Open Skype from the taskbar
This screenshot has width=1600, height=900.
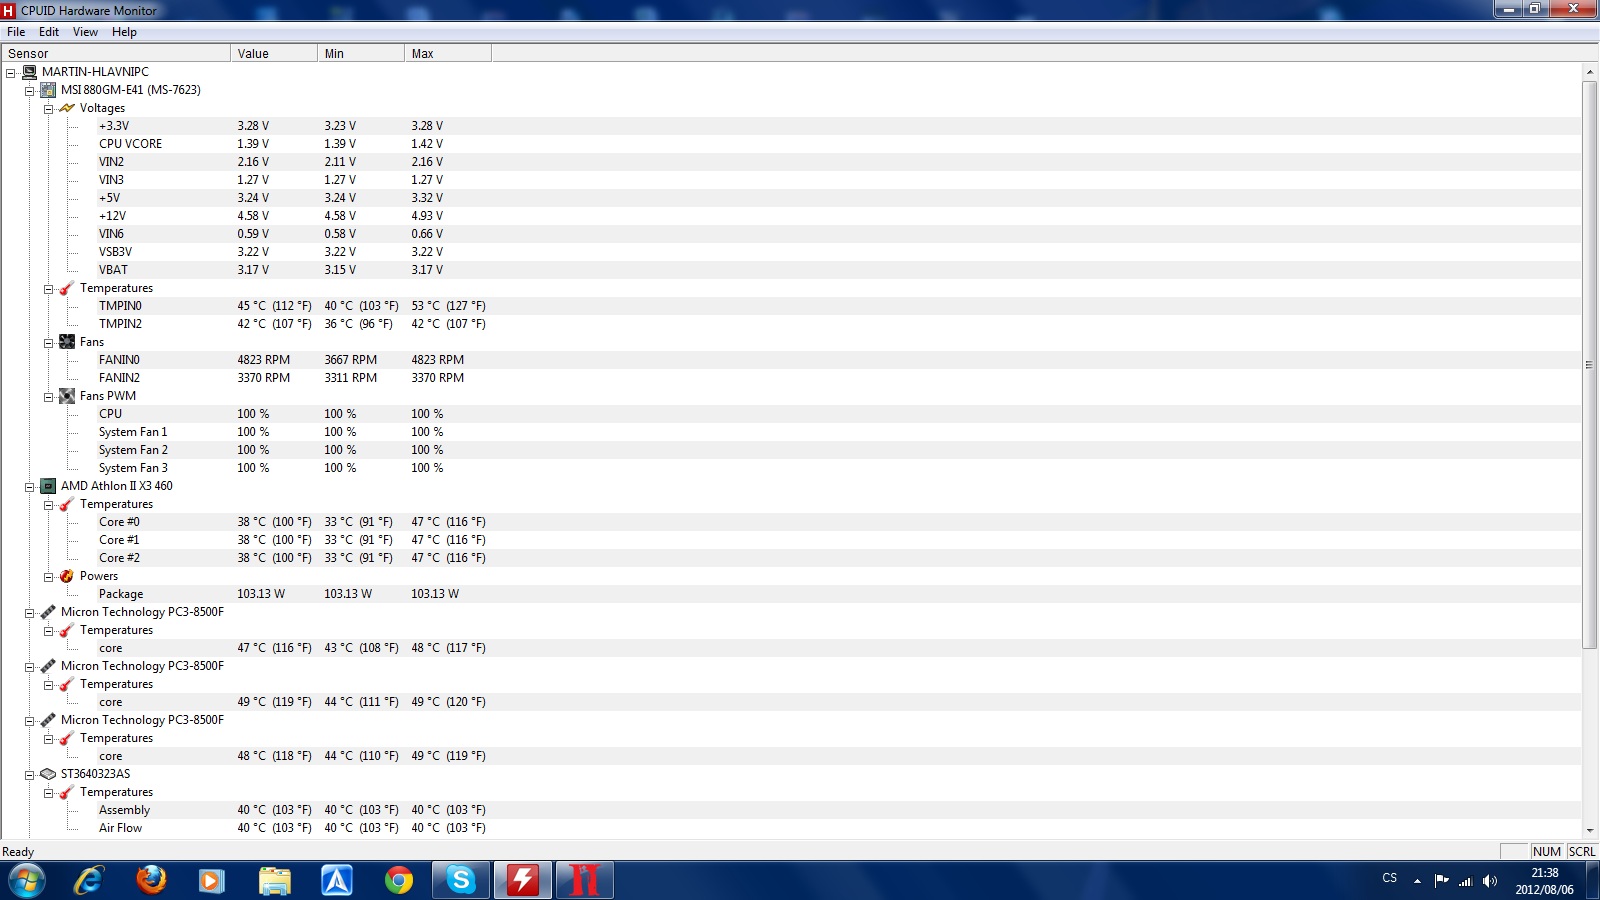point(461,881)
